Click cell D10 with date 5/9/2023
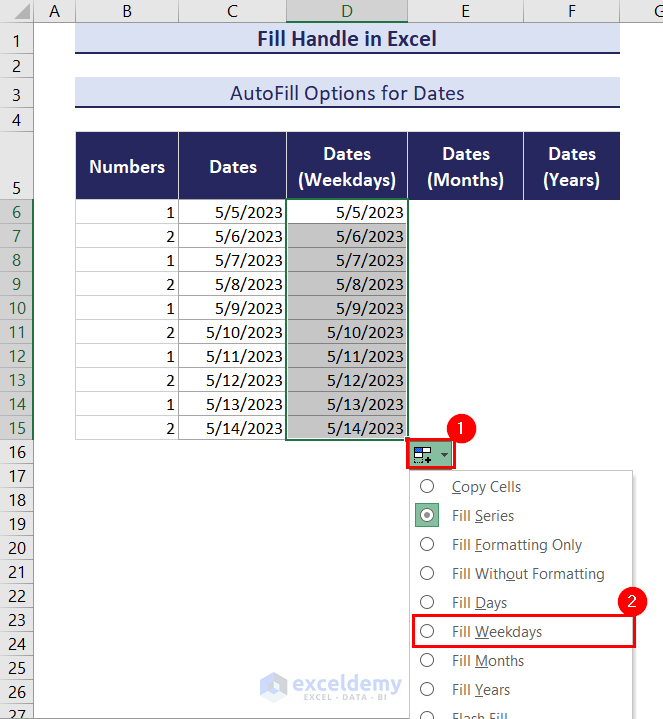663x719 pixels. (x=347, y=308)
